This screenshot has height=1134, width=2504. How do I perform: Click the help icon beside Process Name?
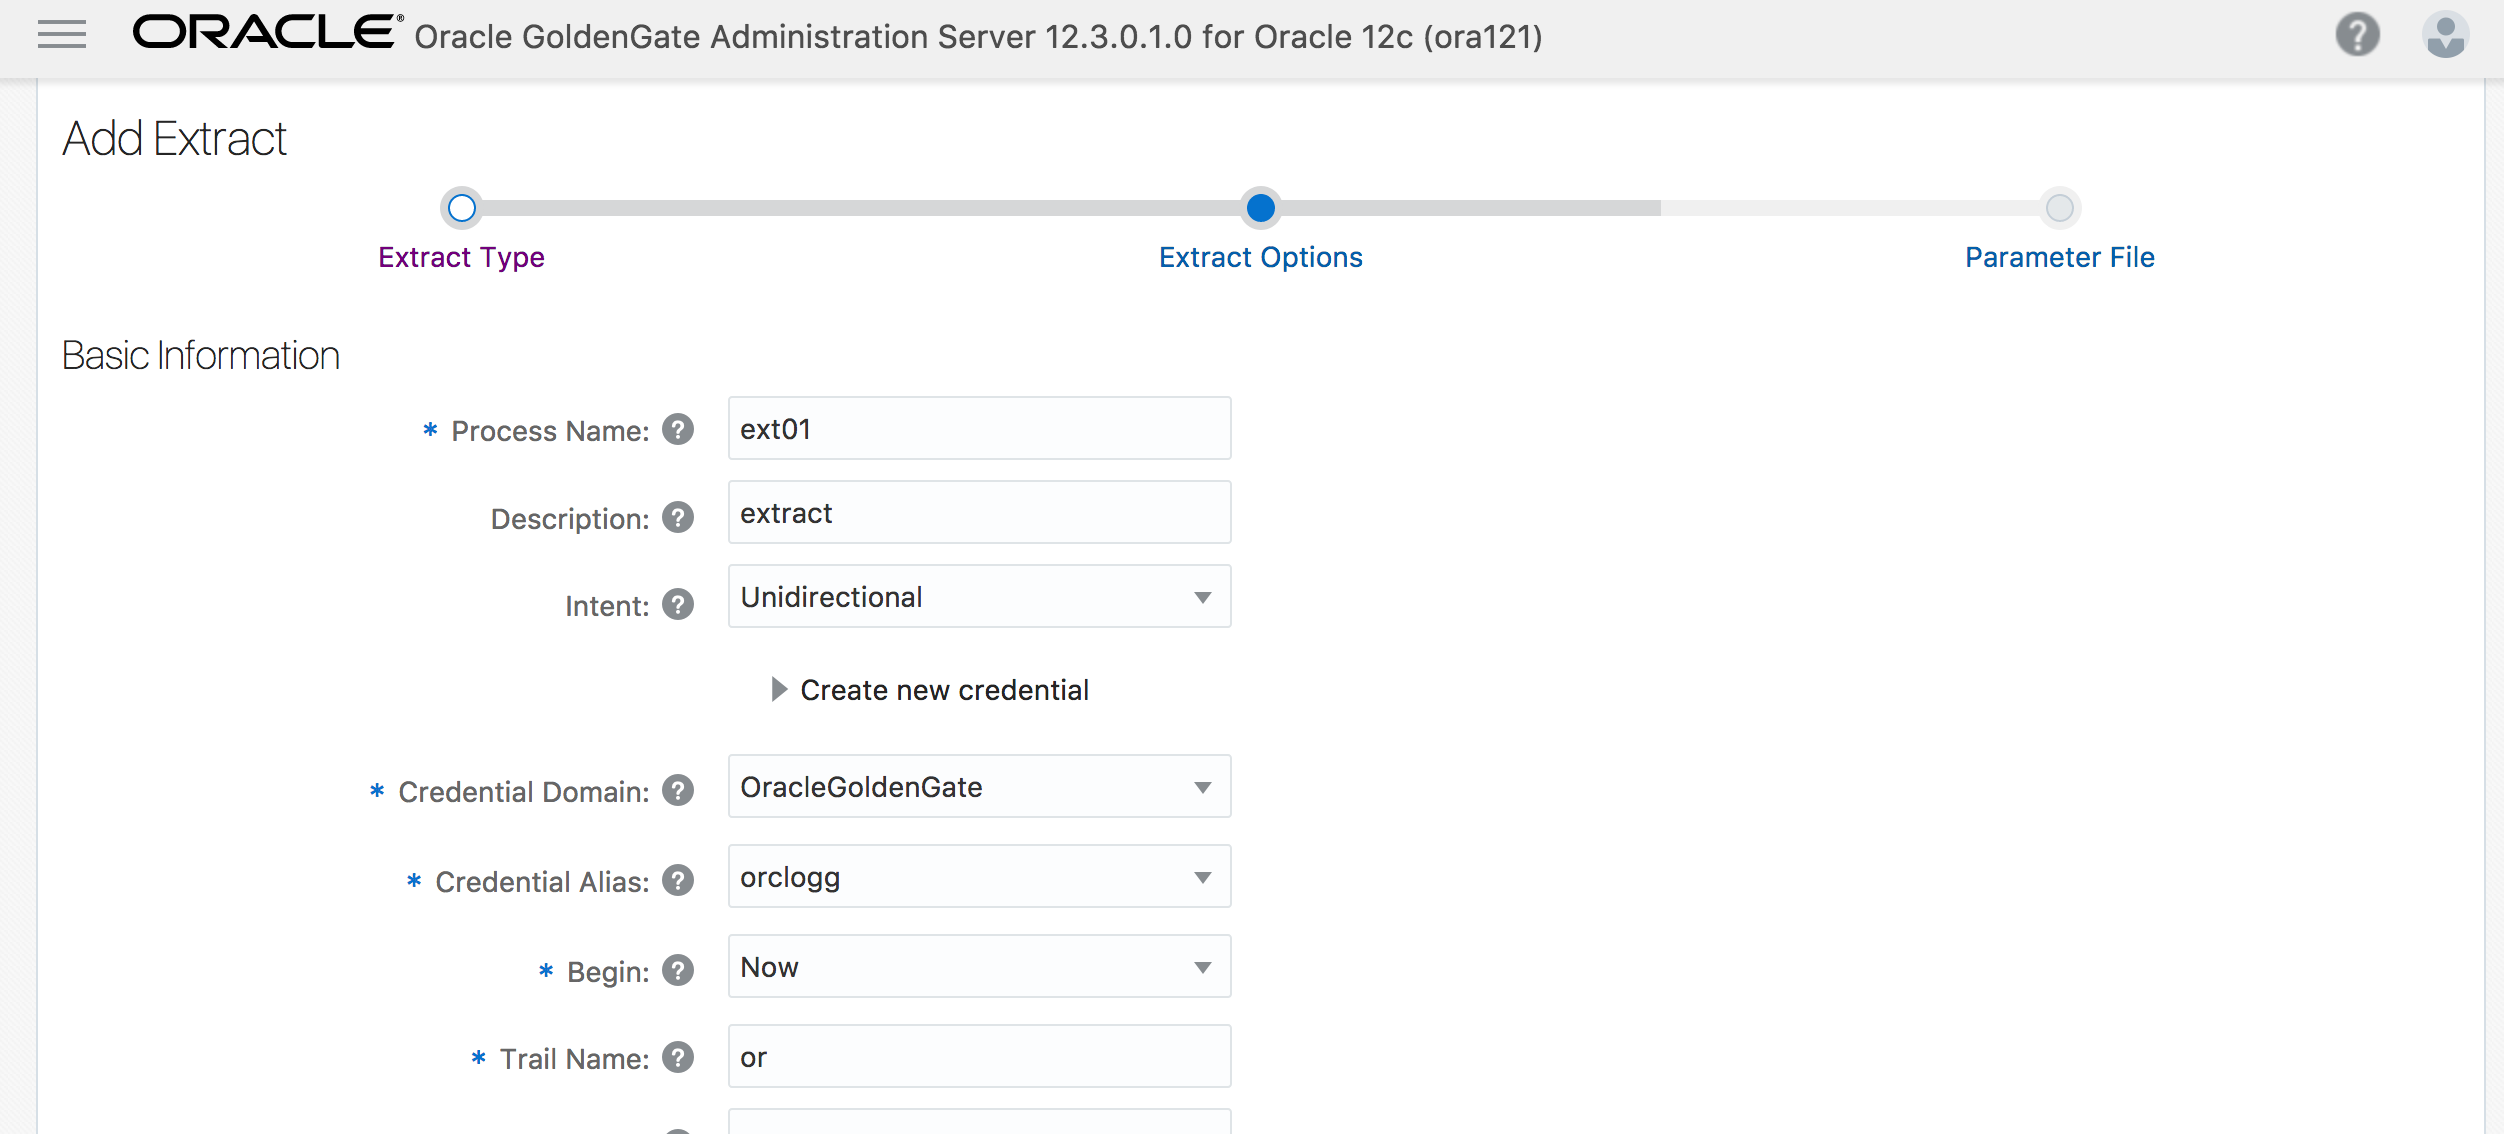[678, 430]
